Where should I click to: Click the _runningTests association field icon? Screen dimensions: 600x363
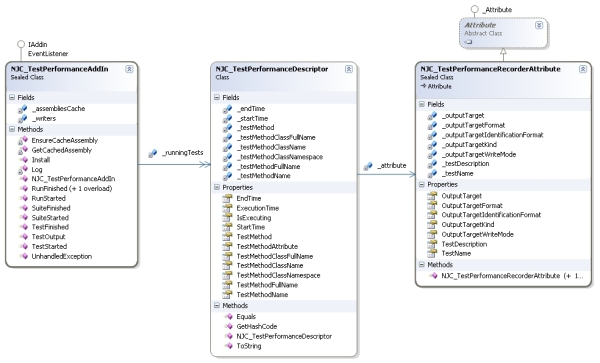coord(153,153)
